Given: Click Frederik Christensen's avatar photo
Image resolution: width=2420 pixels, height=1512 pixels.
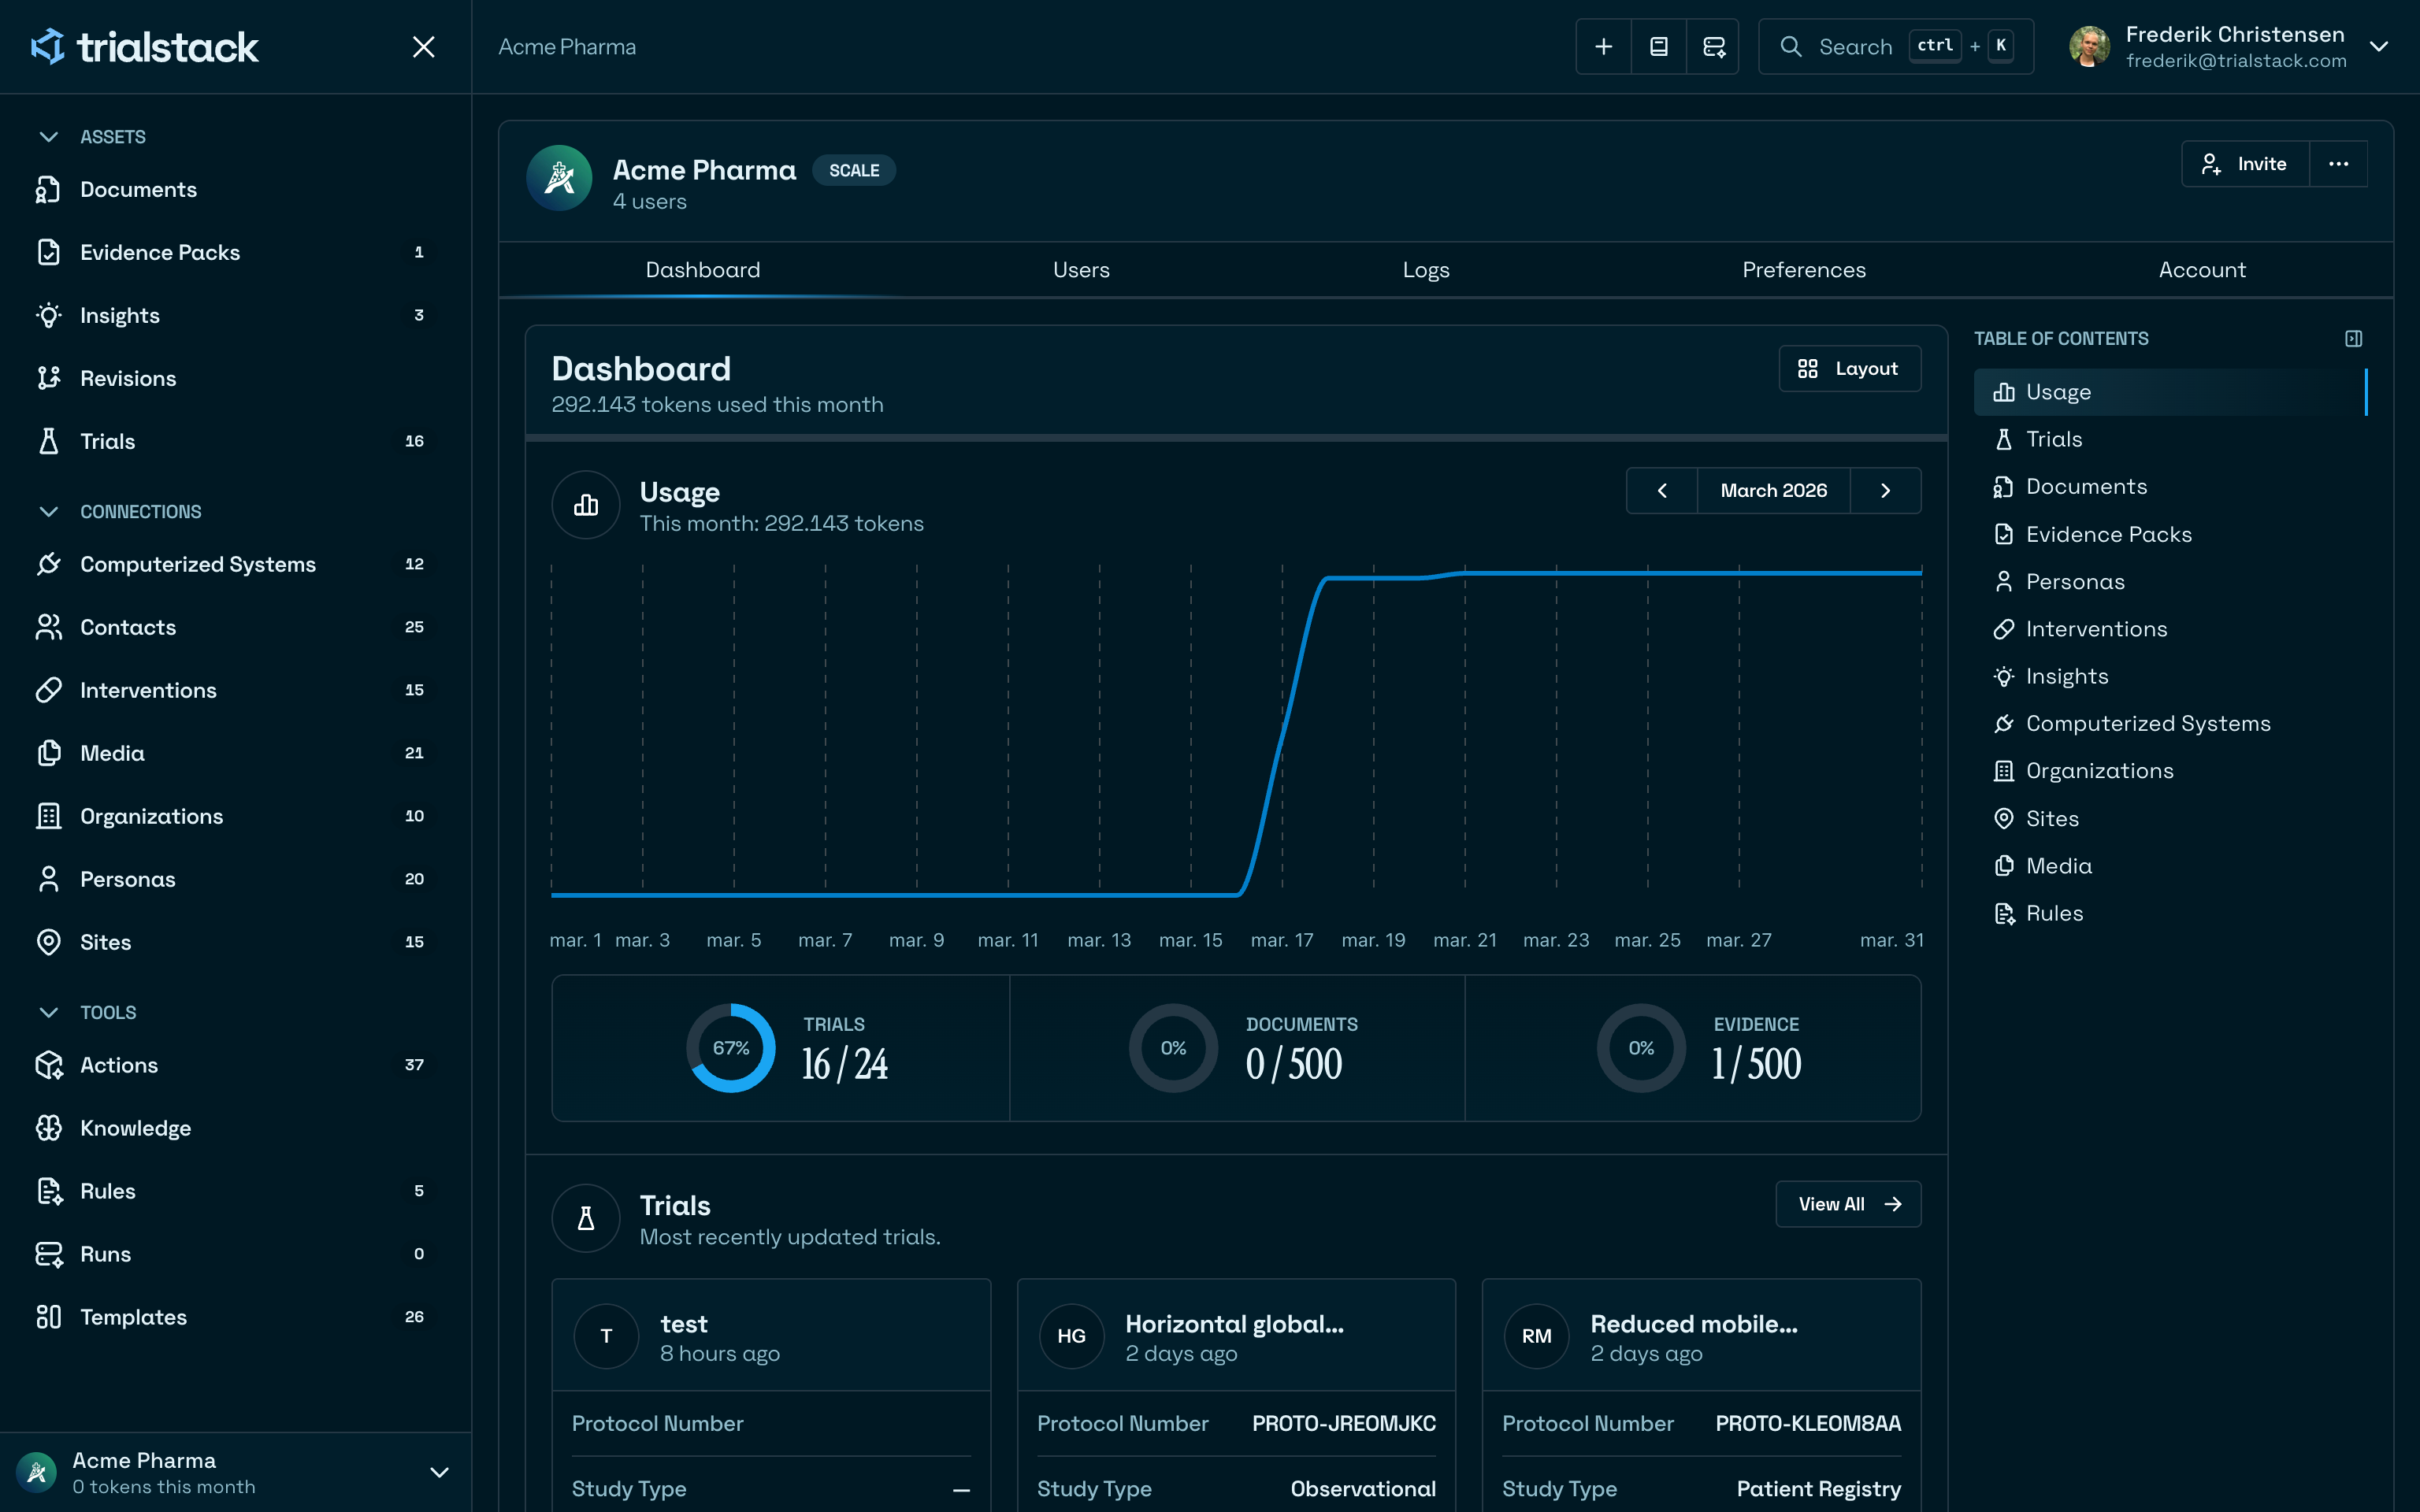Looking at the screenshot, I should (x=2089, y=47).
